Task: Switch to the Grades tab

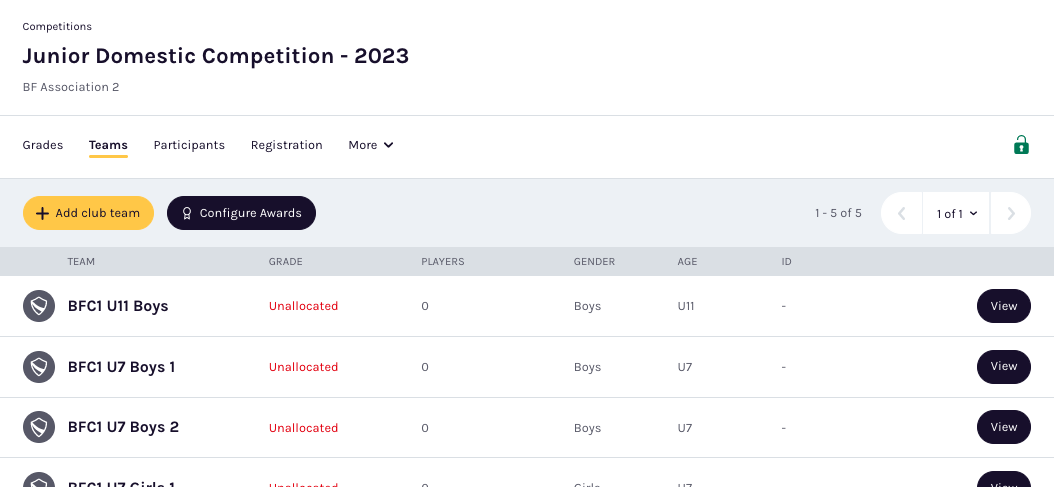Action: (x=43, y=145)
